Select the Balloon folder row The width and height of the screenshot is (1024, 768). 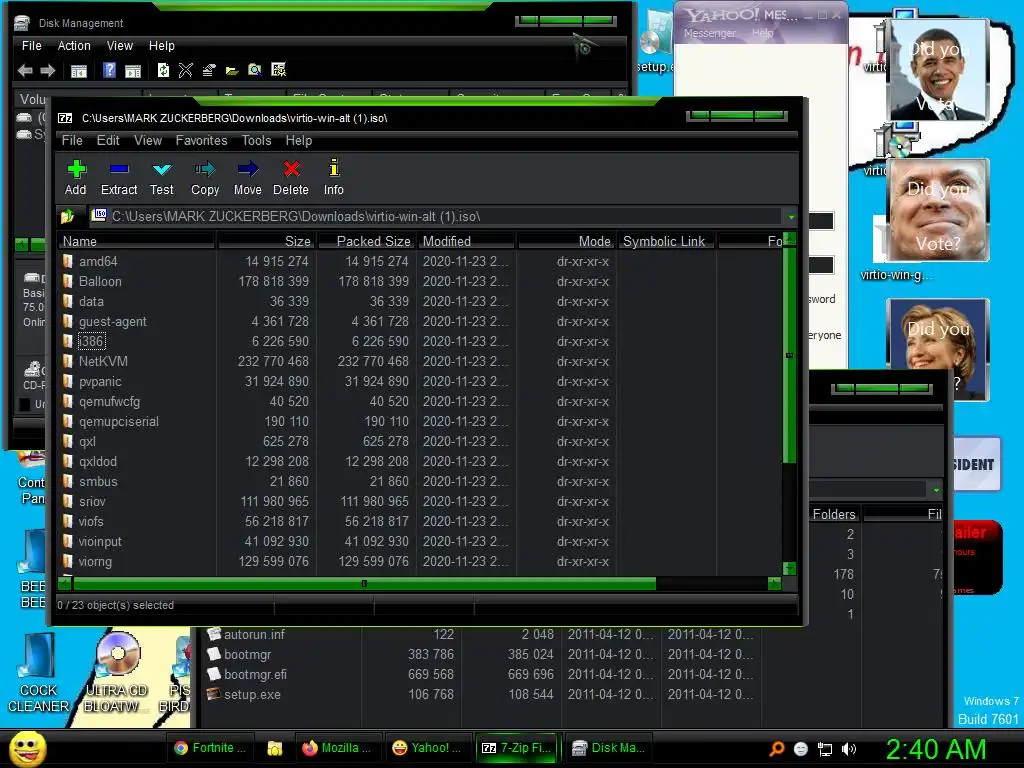(x=421, y=281)
